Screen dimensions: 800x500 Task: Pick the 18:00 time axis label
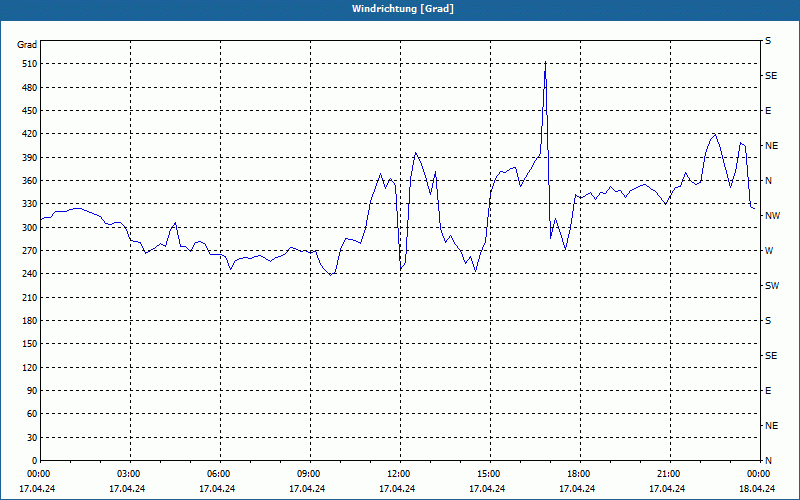(581, 474)
